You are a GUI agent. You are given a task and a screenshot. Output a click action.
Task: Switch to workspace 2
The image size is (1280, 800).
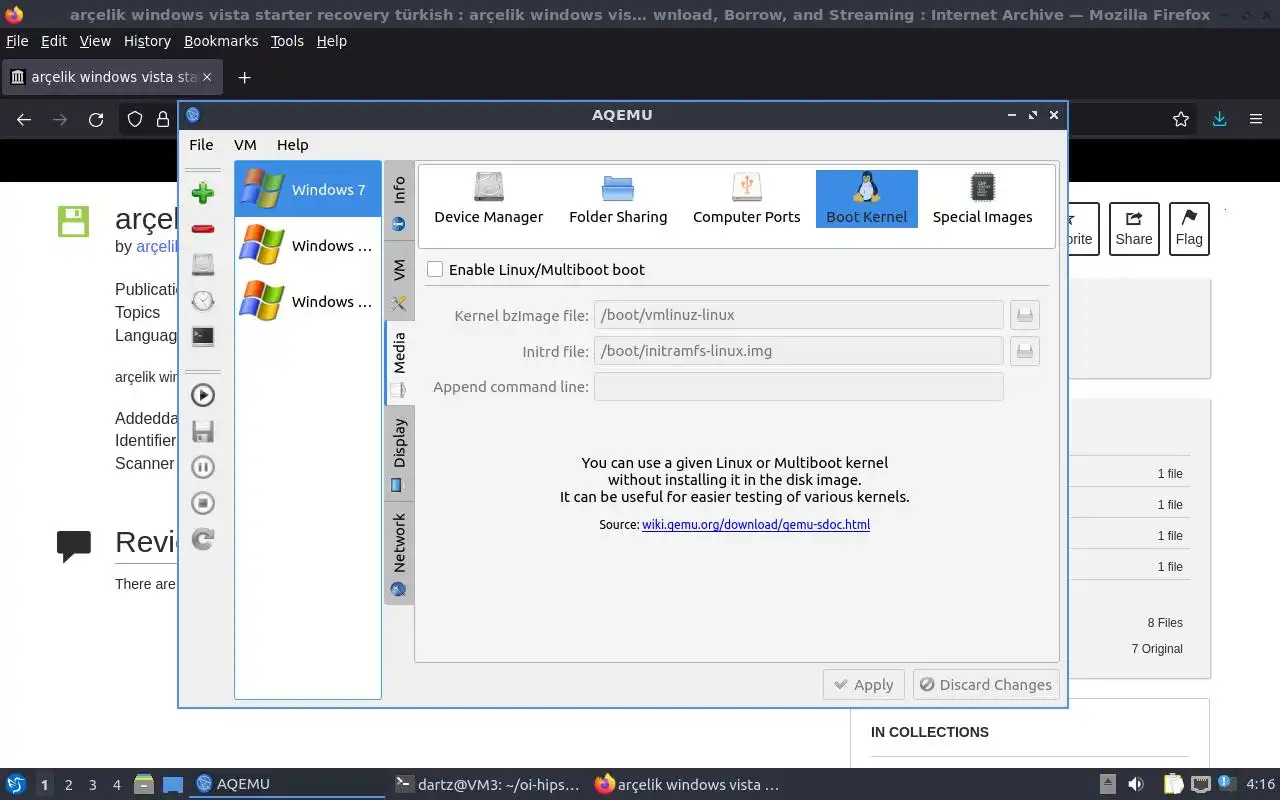[x=68, y=785]
